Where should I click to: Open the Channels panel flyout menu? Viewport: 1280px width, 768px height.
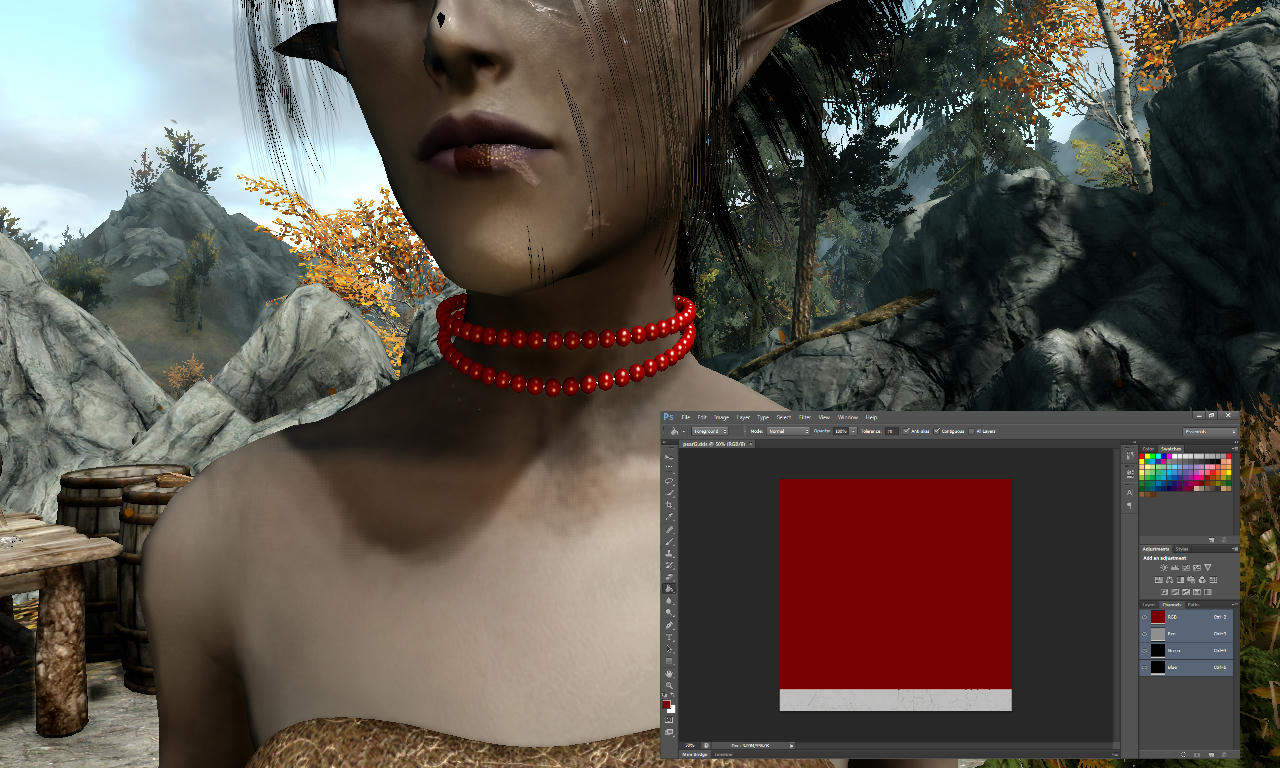1233,605
